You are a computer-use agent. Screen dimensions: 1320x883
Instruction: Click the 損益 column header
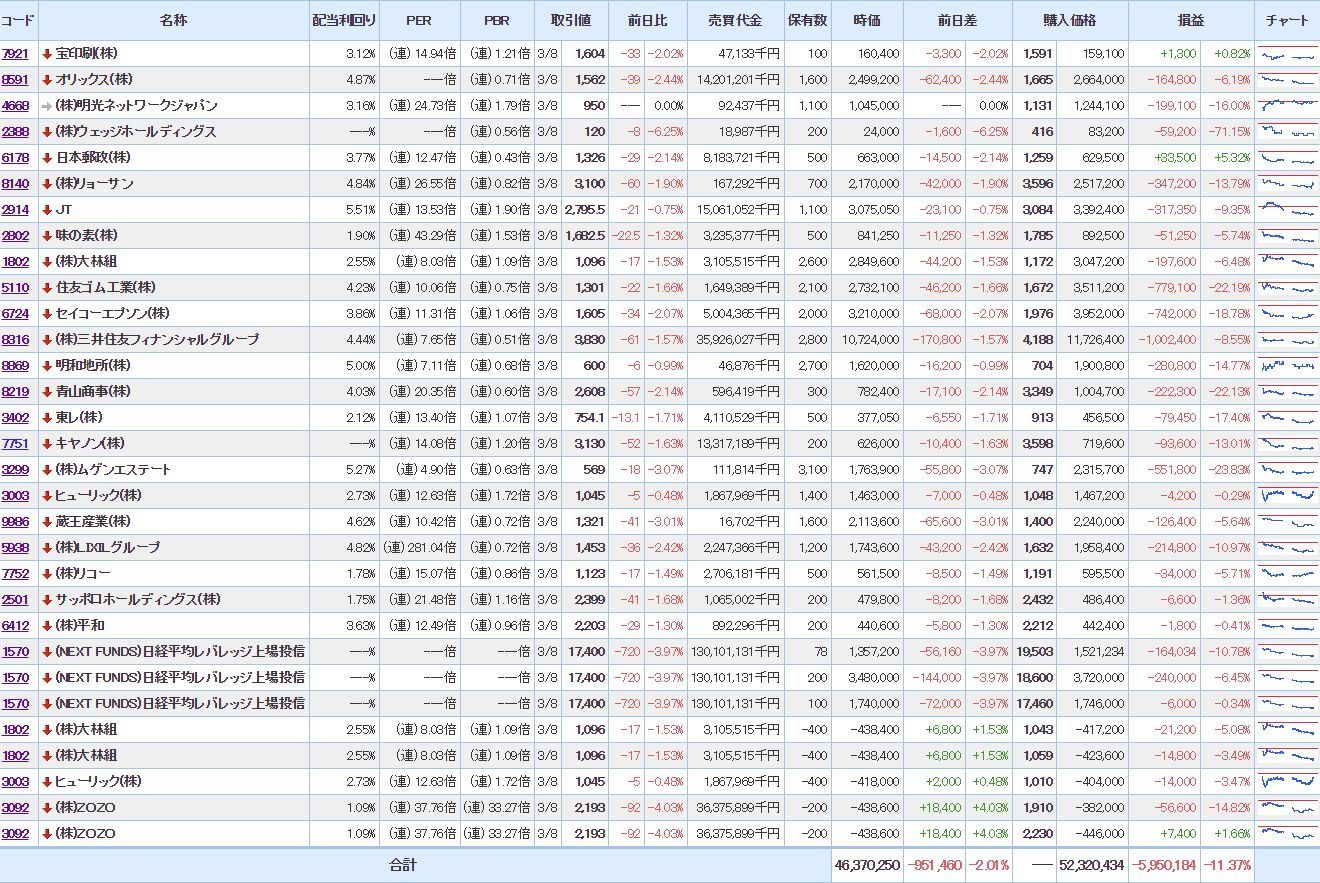coord(1190,21)
